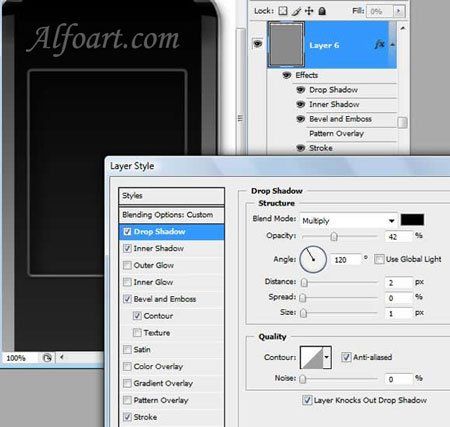450x427 pixels.
Task: Enable the Satin checkbox
Action: tap(127, 350)
